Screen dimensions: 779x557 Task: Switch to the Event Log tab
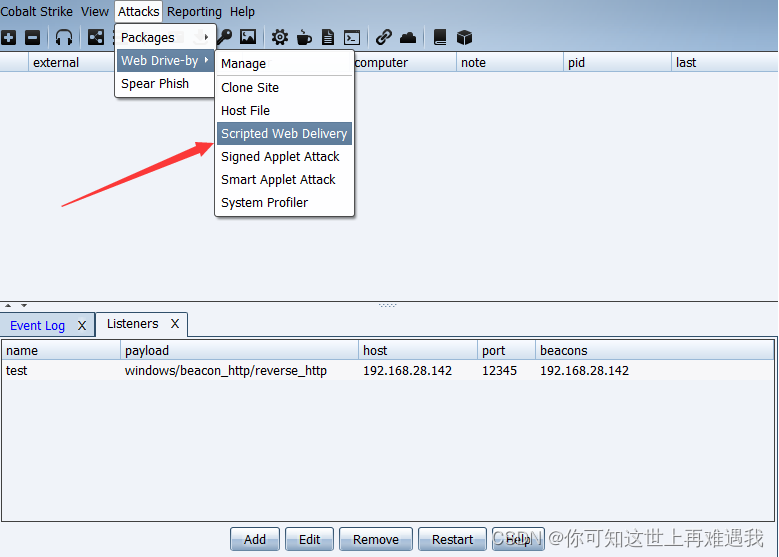(37, 325)
